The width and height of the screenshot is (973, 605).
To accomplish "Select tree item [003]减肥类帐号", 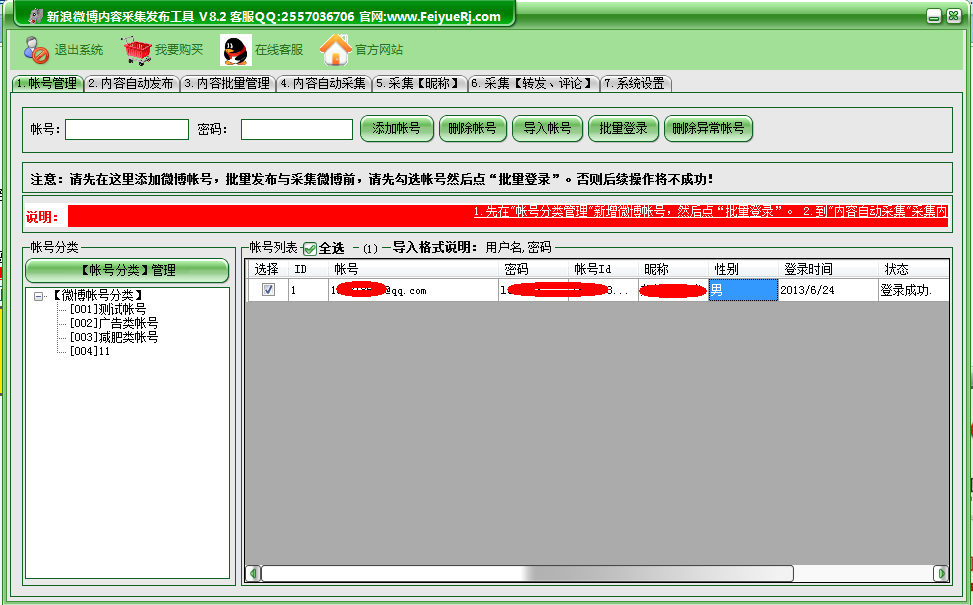I will (114, 338).
